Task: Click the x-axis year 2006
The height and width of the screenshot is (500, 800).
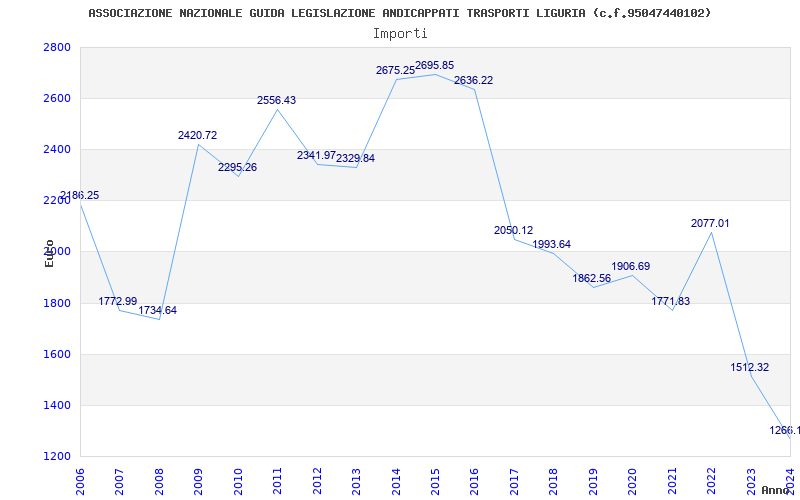Action: tap(80, 482)
